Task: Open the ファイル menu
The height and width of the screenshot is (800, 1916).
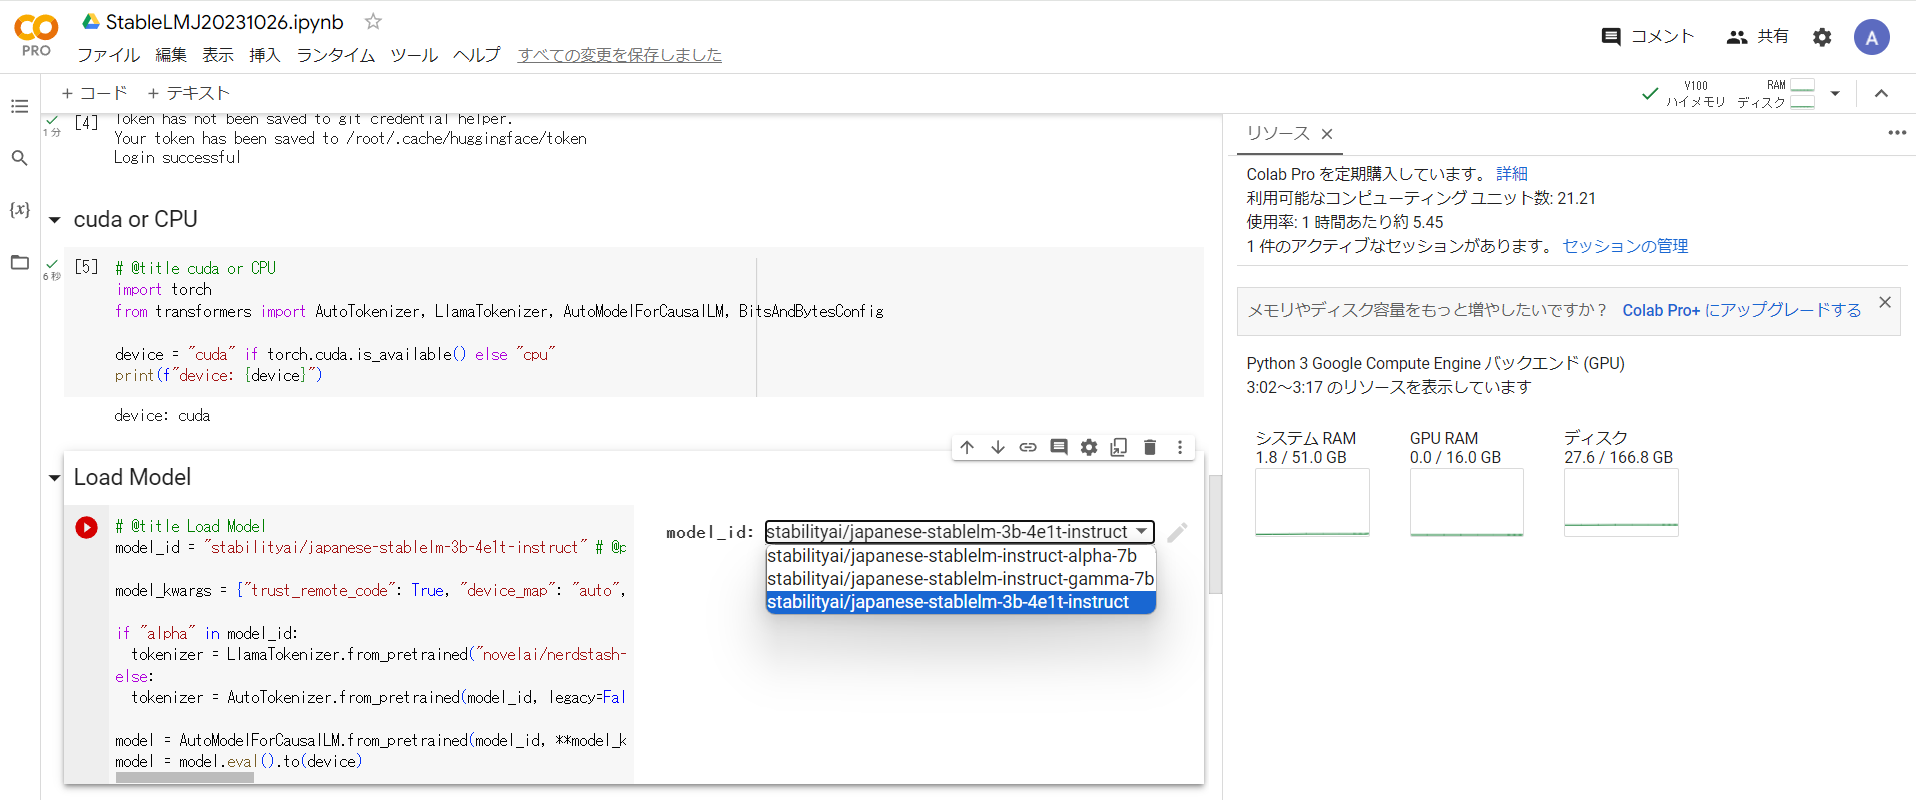Action: (x=109, y=55)
